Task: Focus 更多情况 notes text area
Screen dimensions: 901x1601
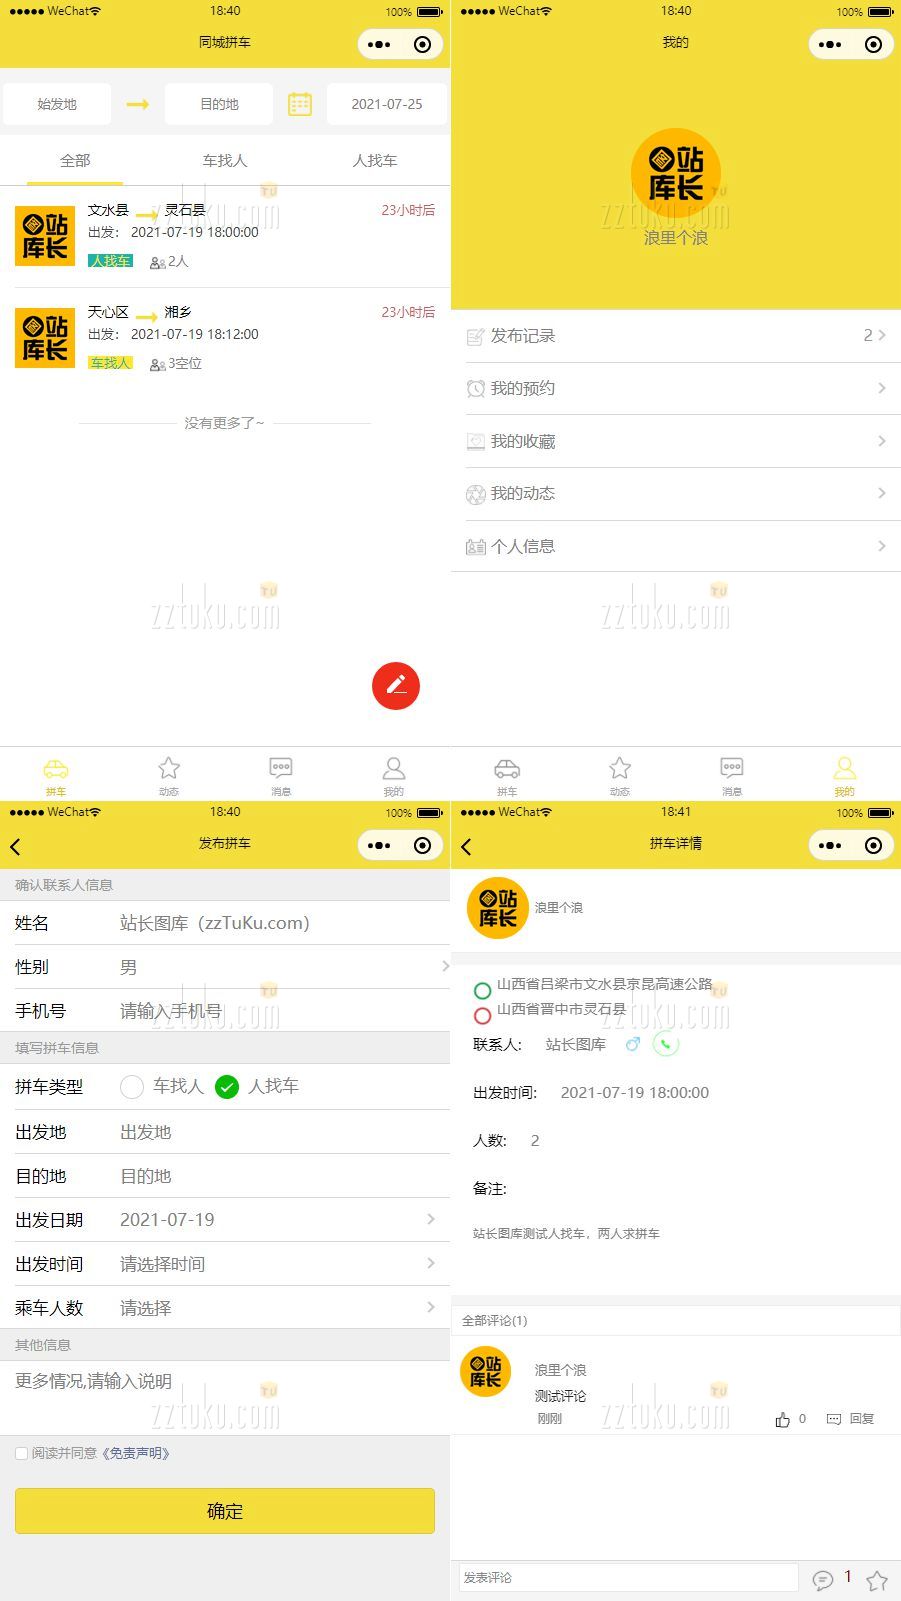Action: [x=225, y=1397]
